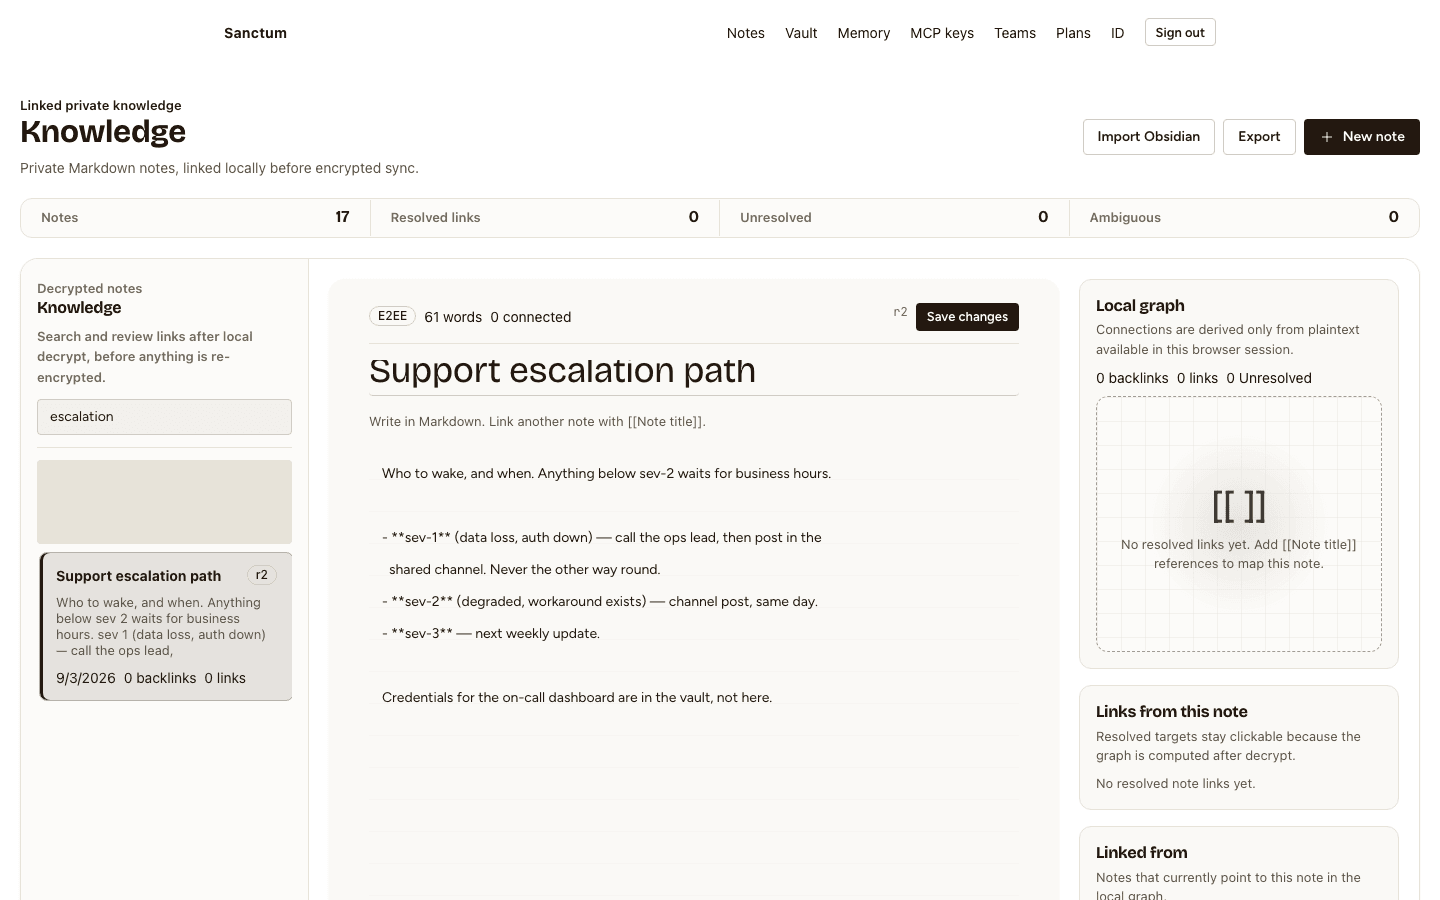Focus the search field containing "escalation"
The image size is (1440, 900).
point(164,417)
